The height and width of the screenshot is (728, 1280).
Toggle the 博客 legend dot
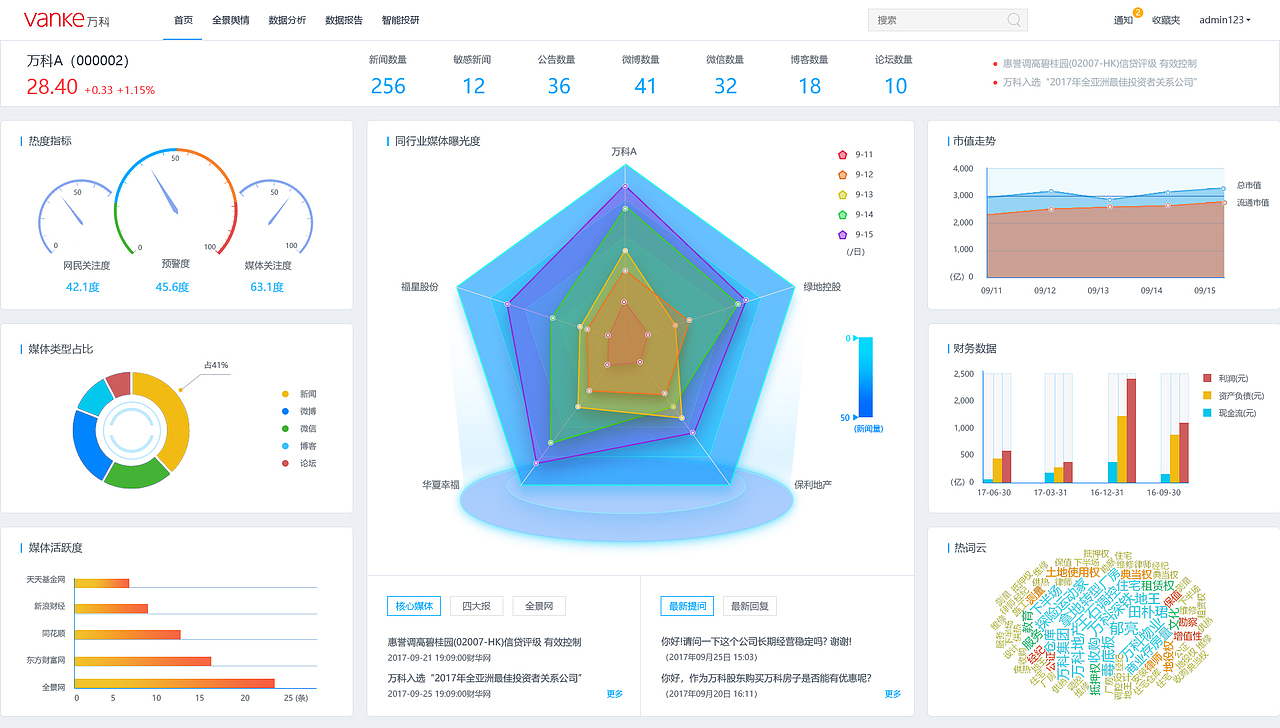tap(285, 446)
